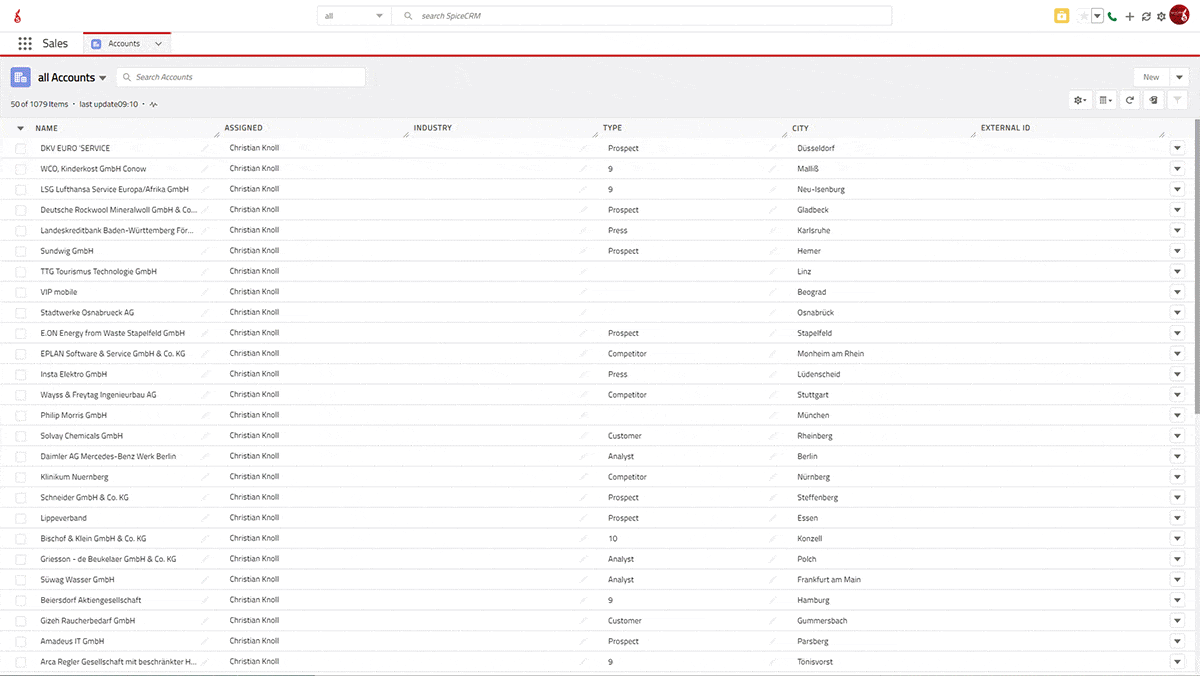Click the name pencil icon for VIP mobile
Screen dimensions: 1200x676
click(x=205, y=292)
